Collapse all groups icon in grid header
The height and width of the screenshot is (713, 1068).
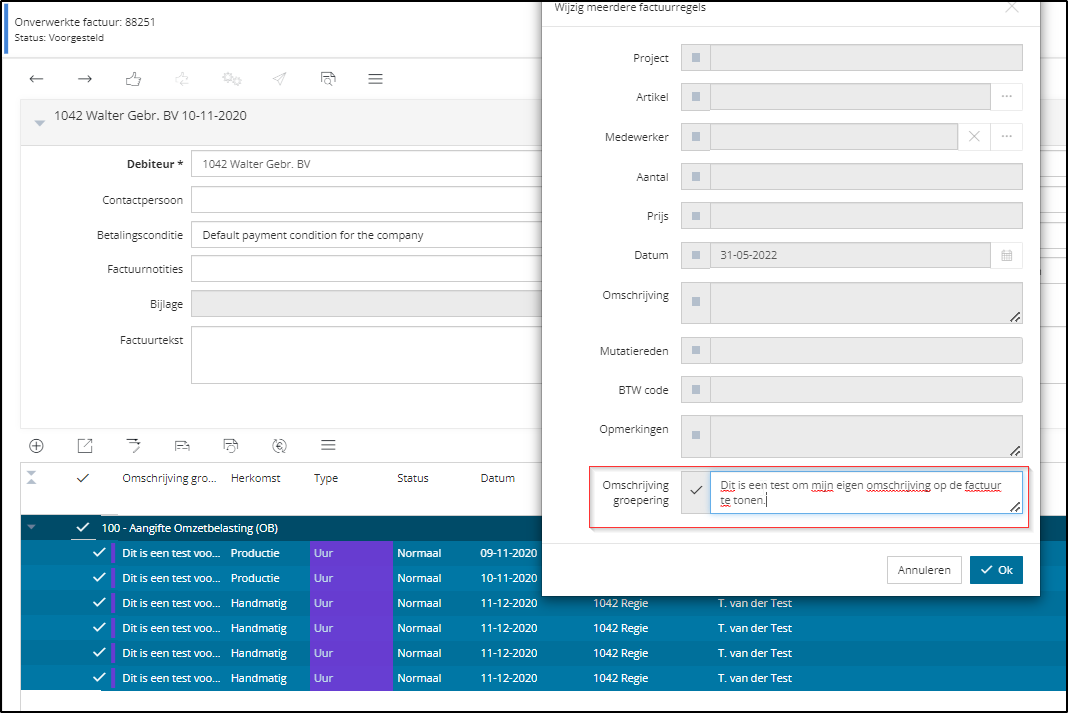31,477
